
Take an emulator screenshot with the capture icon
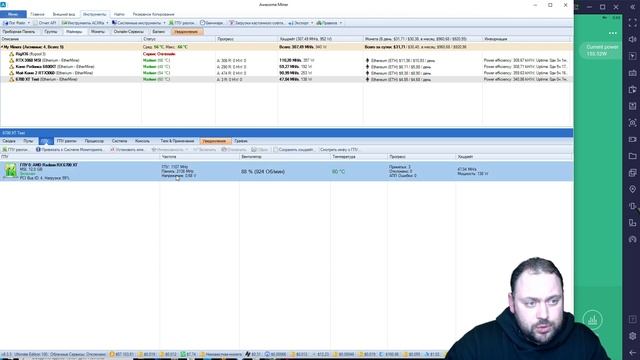point(632,122)
